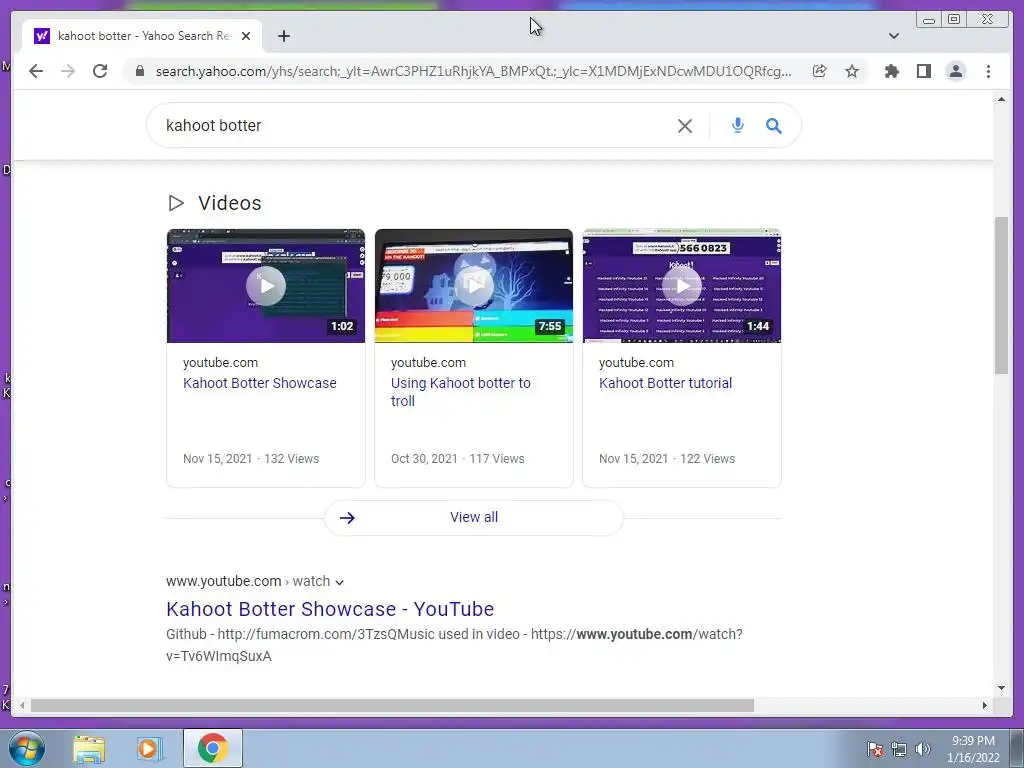Open the Chrome profile avatar

pos(955,71)
